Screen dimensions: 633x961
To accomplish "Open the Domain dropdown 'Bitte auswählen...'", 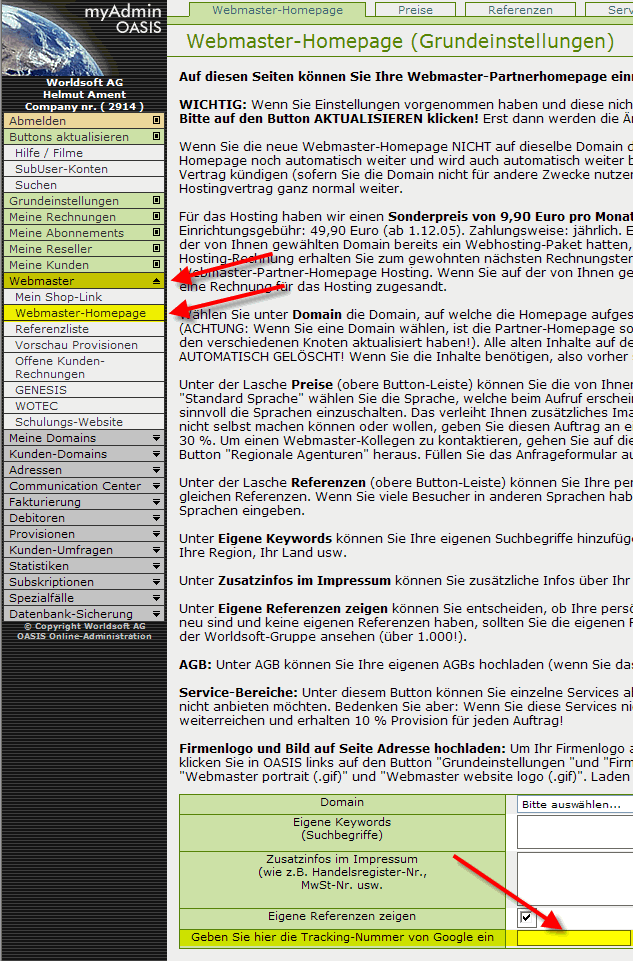I will click(574, 804).
